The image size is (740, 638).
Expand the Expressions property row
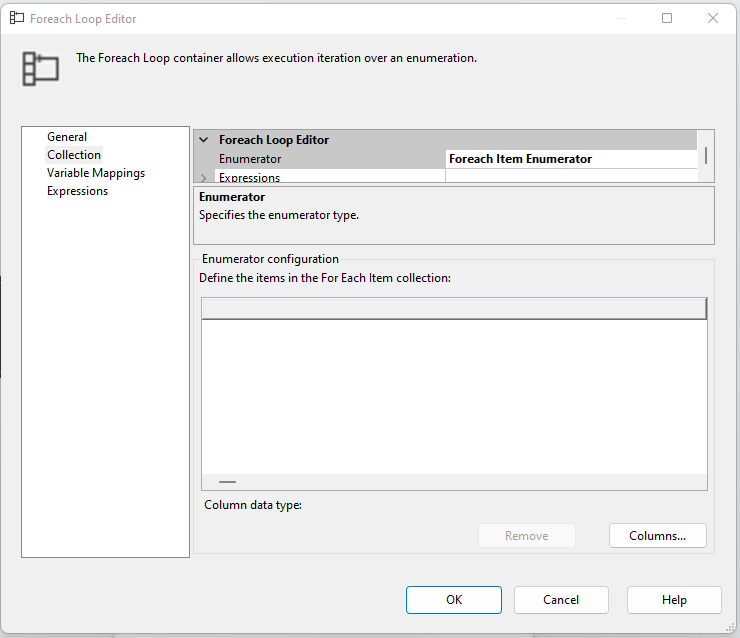[x=204, y=178]
